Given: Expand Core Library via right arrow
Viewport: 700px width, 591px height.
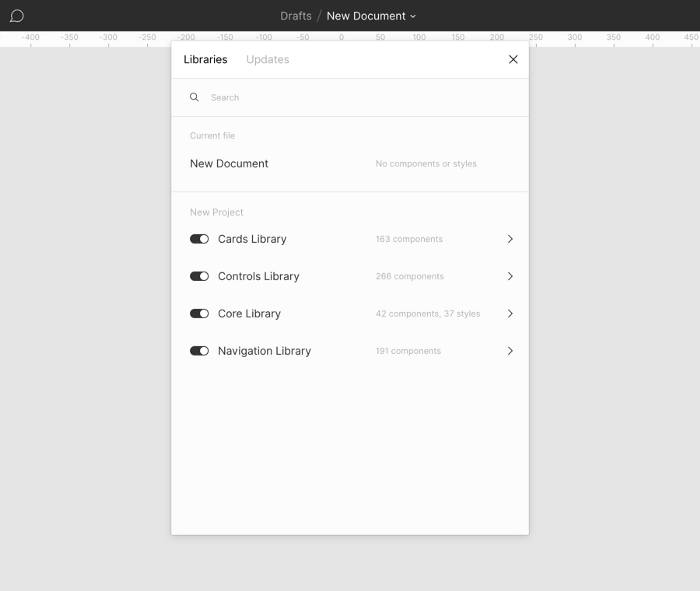Looking at the screenshot, I should click(510, 314).
